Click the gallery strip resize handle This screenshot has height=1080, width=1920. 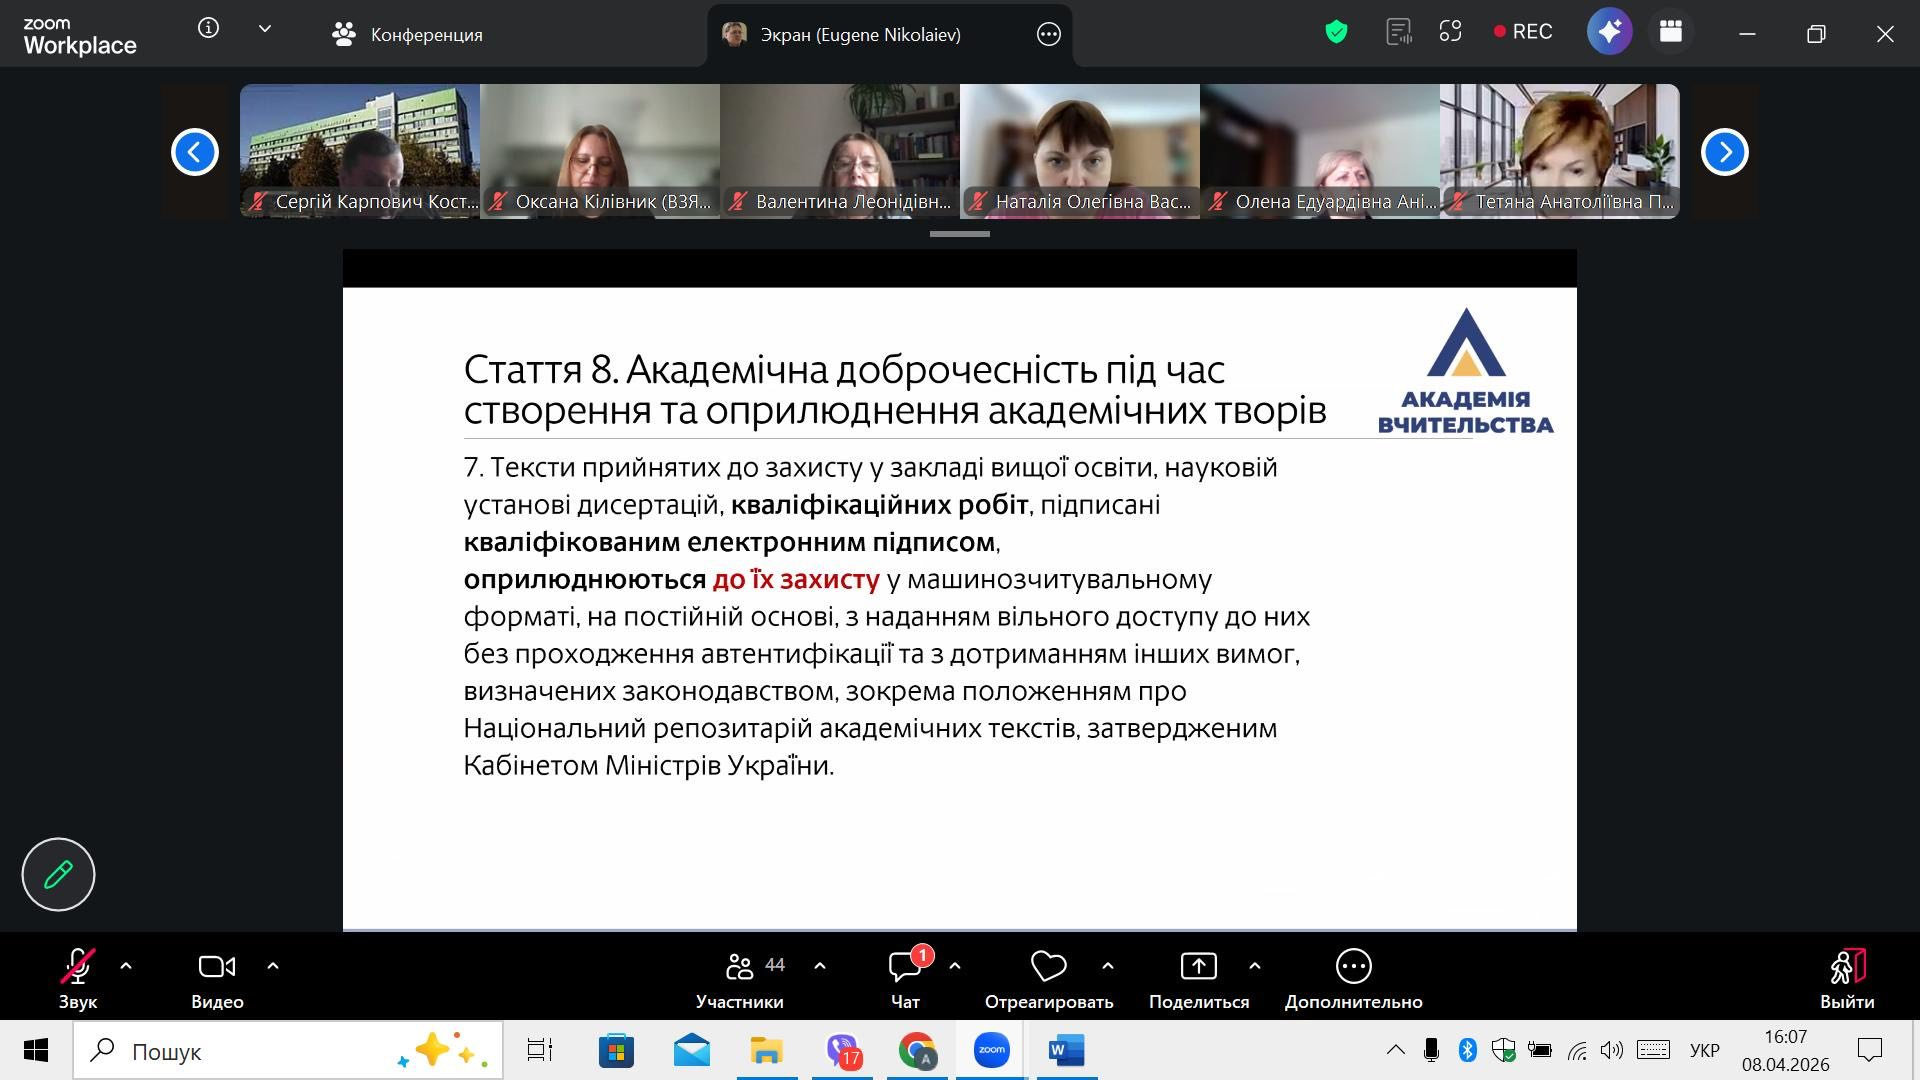[960, 234]
